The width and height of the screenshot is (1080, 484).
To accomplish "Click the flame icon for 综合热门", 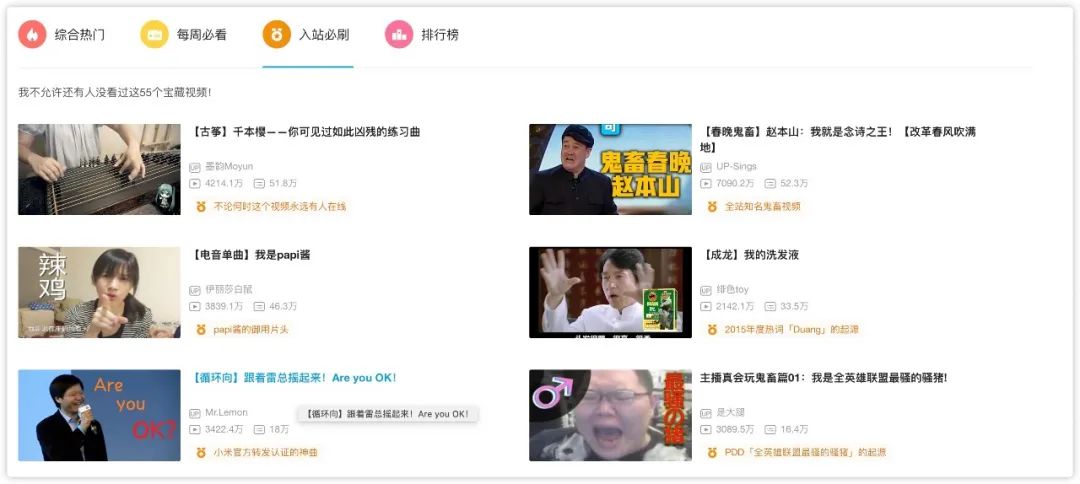I will point(32,34).
